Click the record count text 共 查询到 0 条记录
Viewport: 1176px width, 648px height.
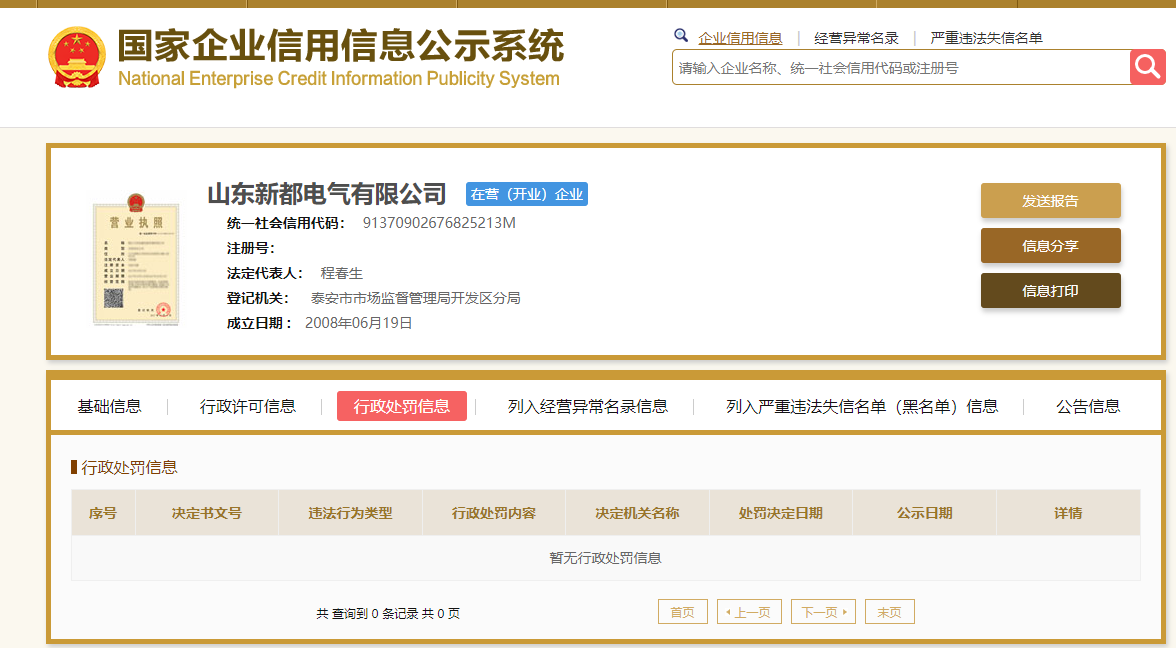(367, 614)
